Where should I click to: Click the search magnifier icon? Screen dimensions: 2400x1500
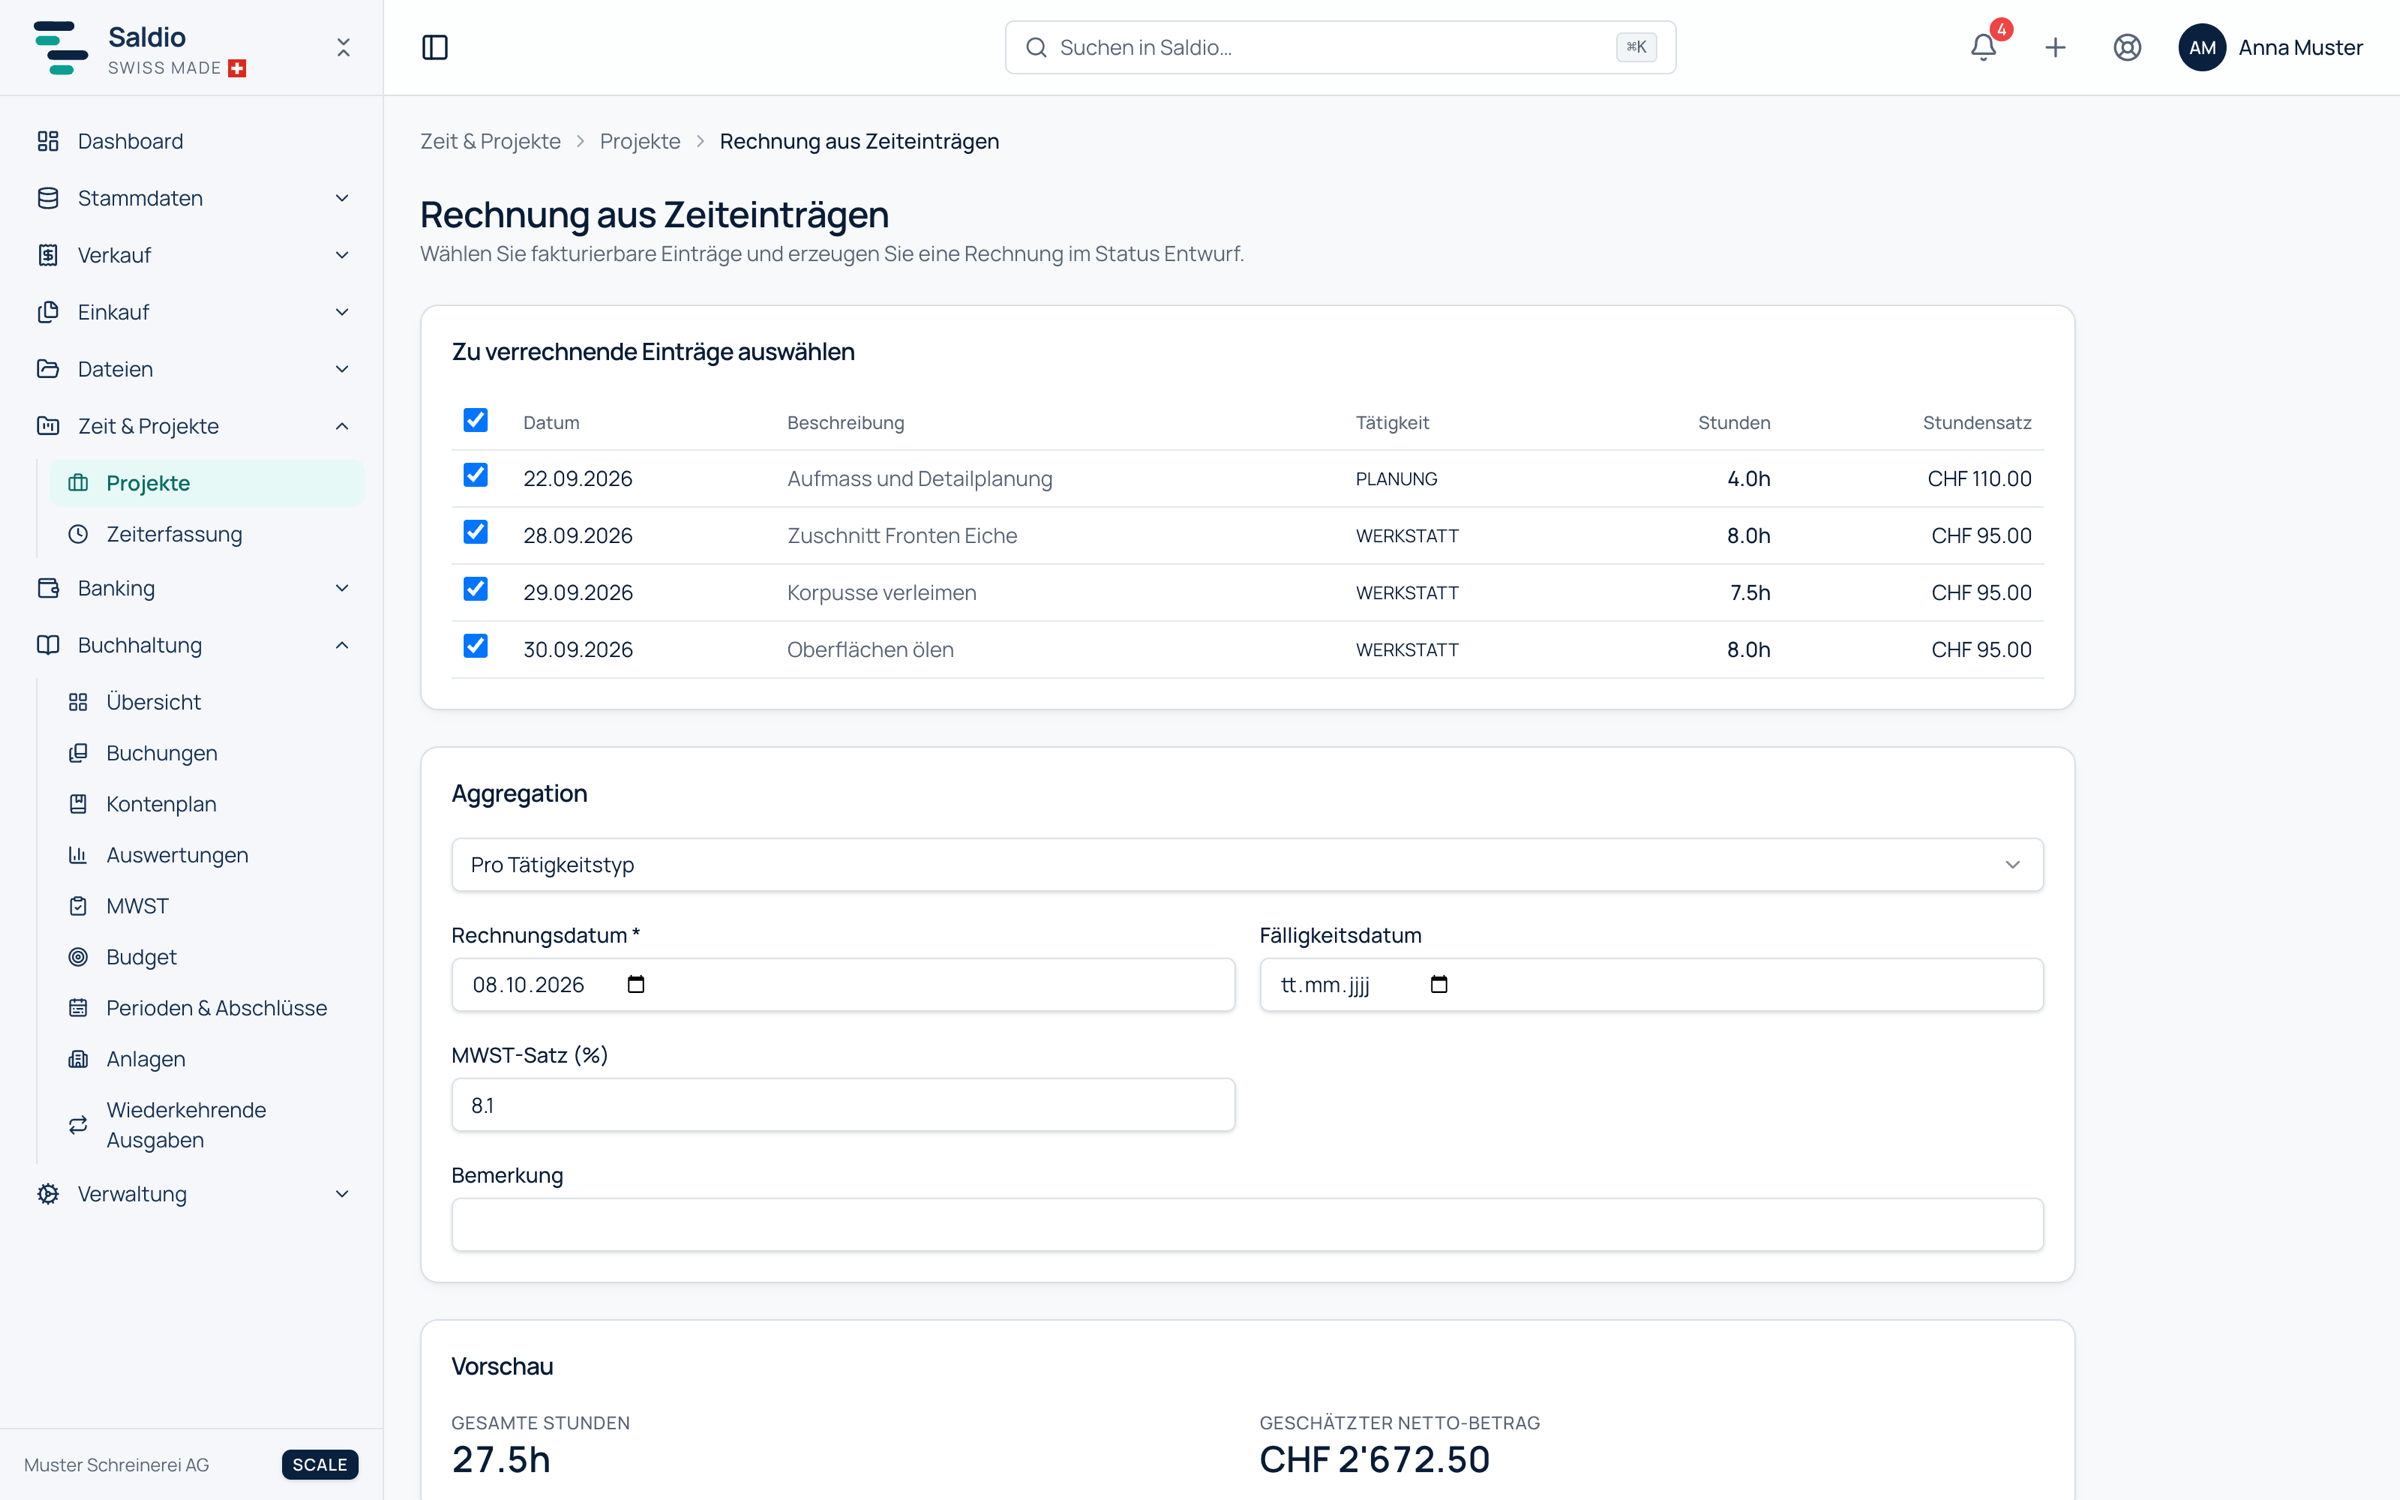tap(1036, 47)
